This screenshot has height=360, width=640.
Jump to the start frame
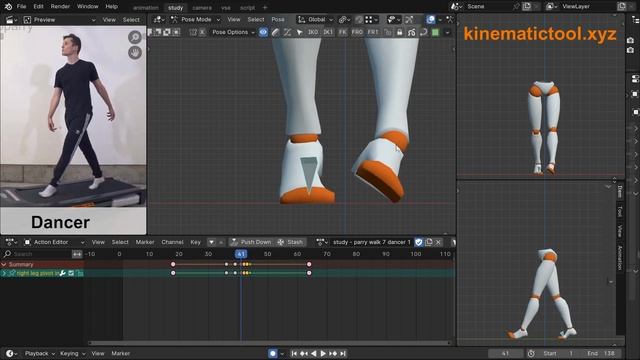point(294,353)
